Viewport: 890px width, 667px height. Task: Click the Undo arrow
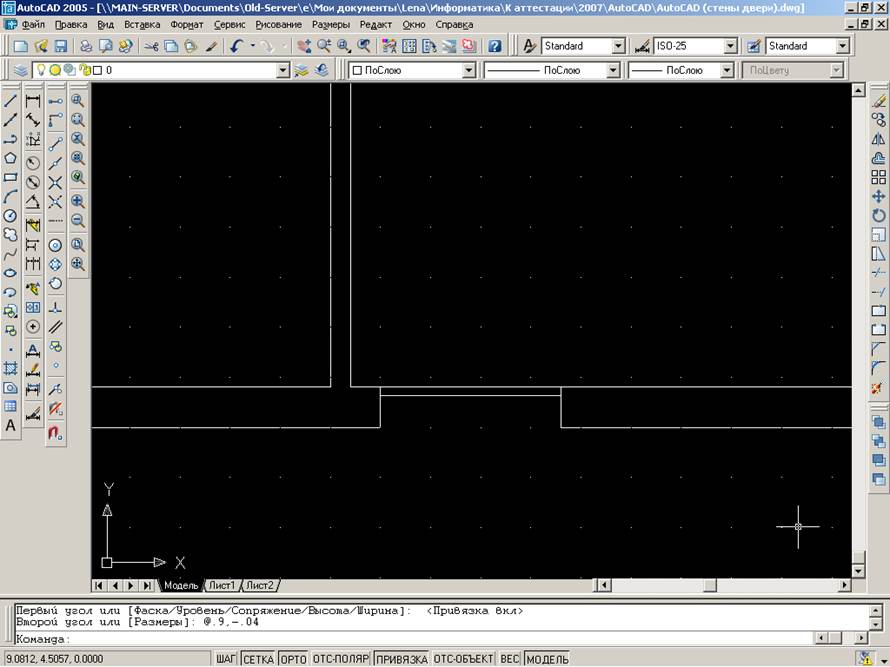point(238,46)
